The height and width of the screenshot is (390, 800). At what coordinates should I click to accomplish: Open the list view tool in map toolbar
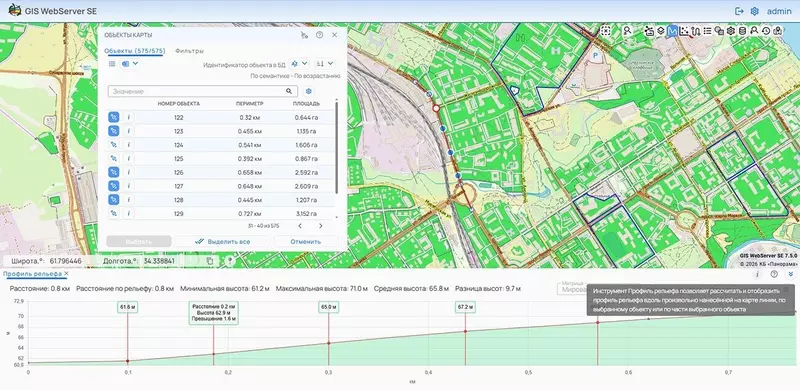[708, 31]
